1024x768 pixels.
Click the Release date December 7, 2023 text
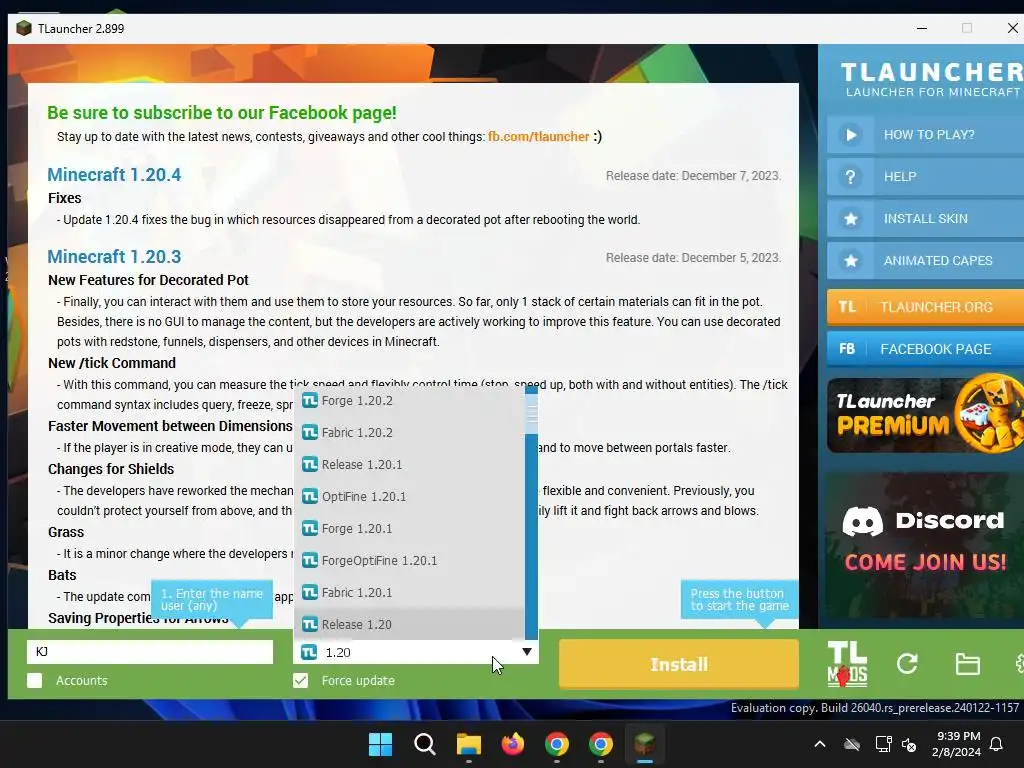pos(693,176)
